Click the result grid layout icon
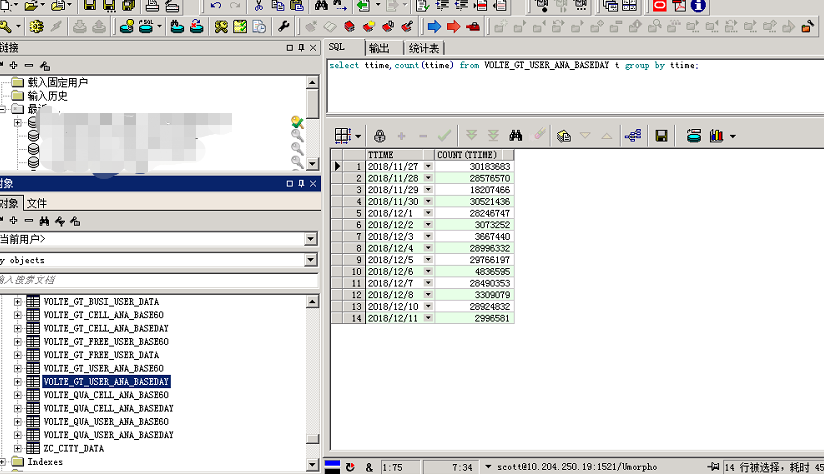 point(343,136)
